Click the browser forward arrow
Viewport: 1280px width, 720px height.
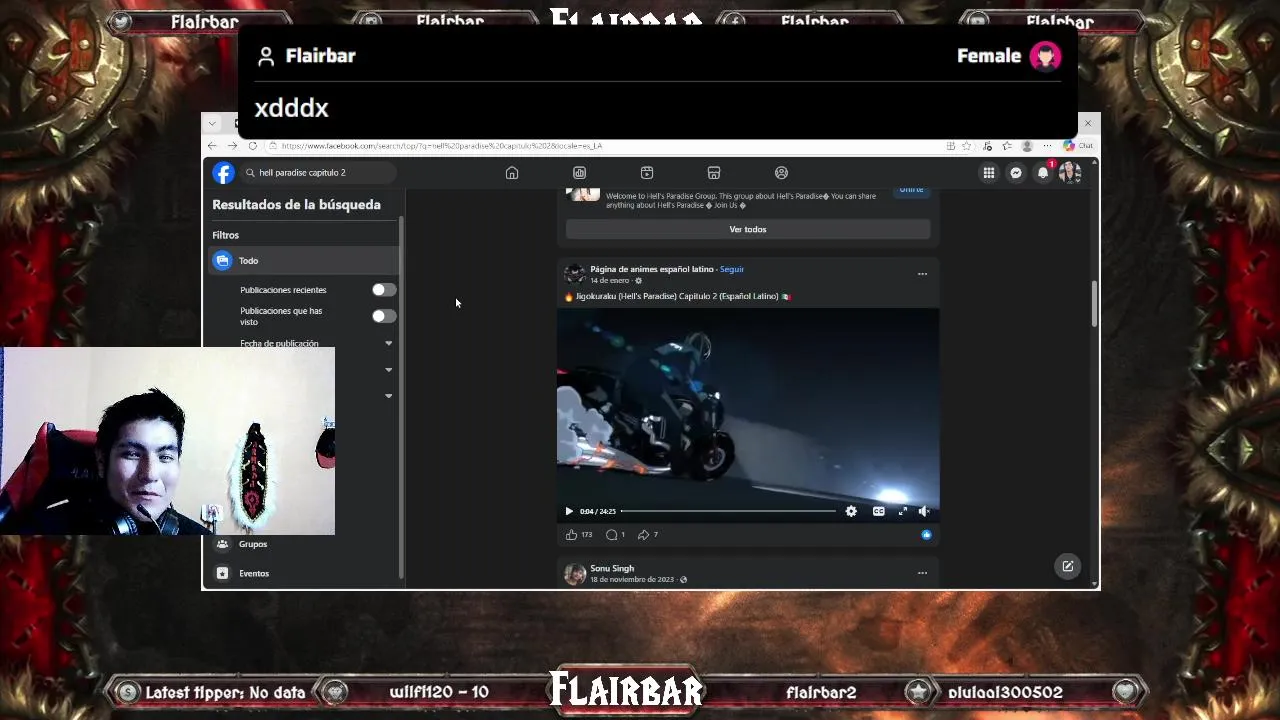(232, 146)
